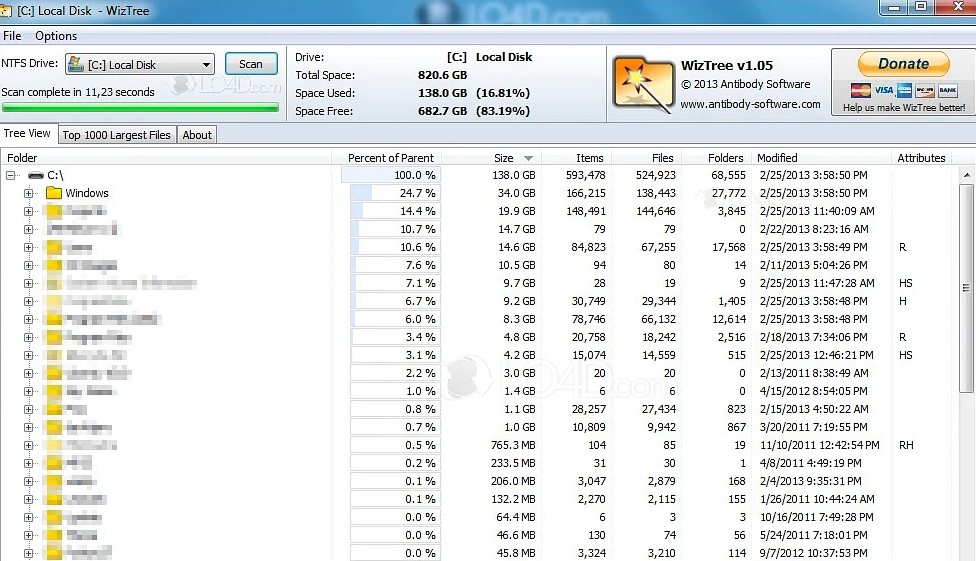
Task: Click the drive icon in NTFS Drive box
Action: [76, 64]
